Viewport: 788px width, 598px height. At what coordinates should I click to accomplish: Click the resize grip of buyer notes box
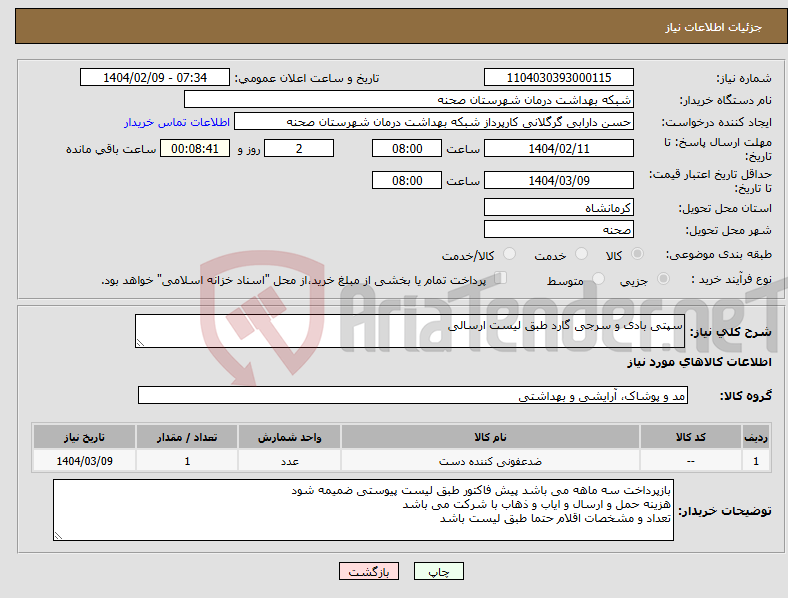(58, 536)
